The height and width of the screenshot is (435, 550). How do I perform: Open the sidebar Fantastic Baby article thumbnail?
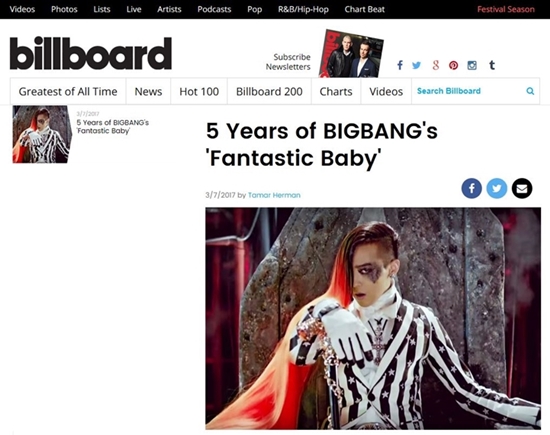point(42,134)
